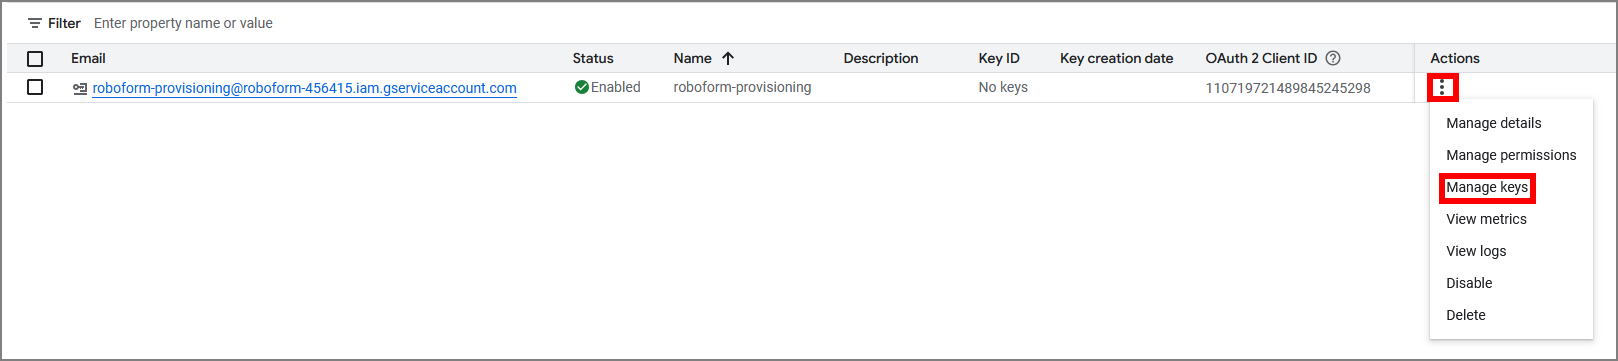Open View metrics from the menu
Viewport: 1618px width, 361px height.
pyautogui.click(x=1486, y=219)
